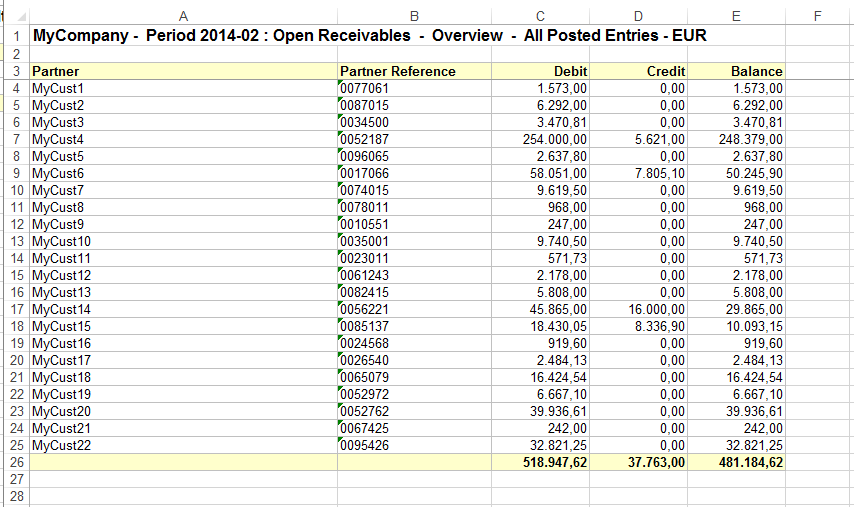This screenshot has width=854, height=507.
Task: Click the 16.000,00 credit cell
Action: (639, 309)
